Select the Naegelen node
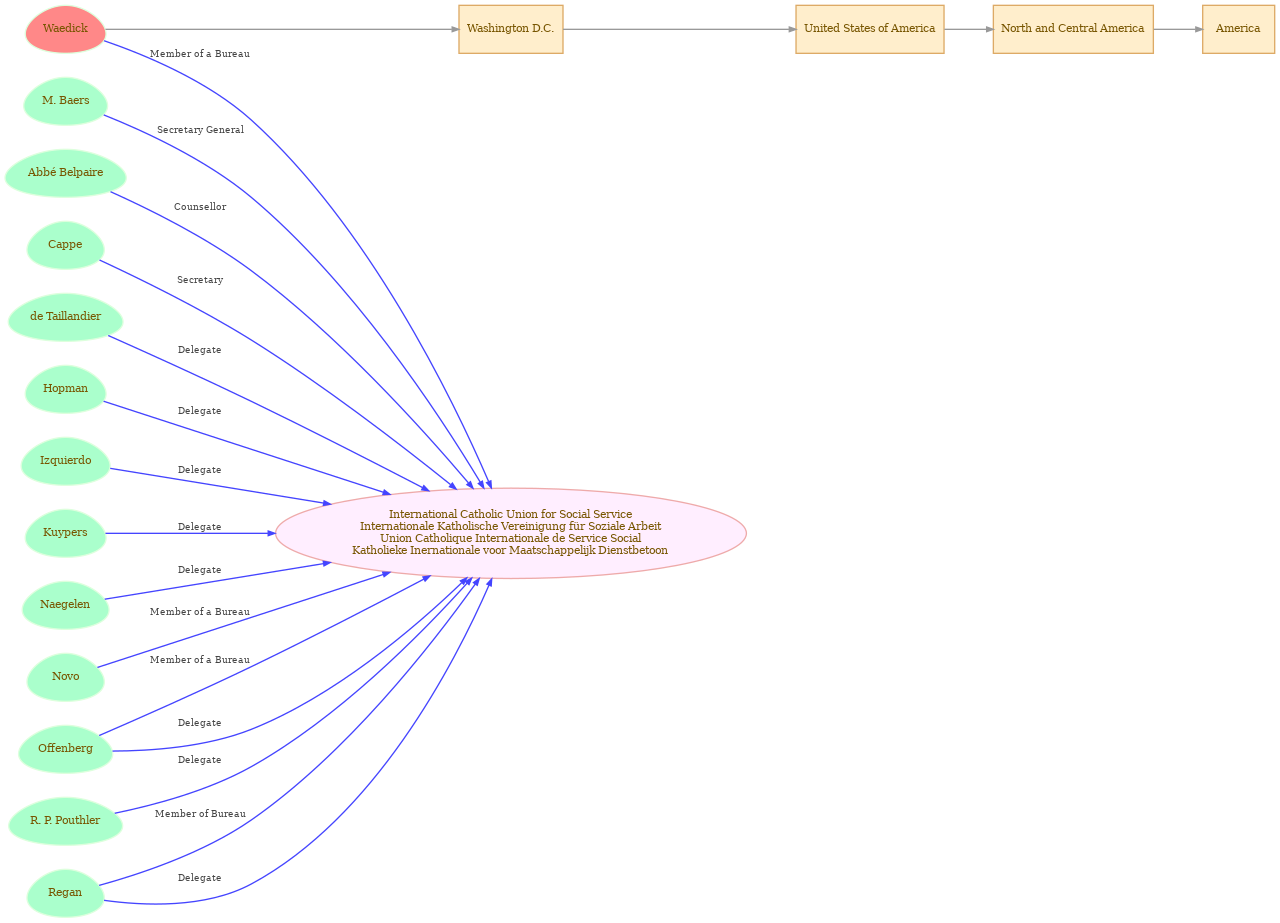The height and width of the screenshot is (923, 1280). pos(65,605)
